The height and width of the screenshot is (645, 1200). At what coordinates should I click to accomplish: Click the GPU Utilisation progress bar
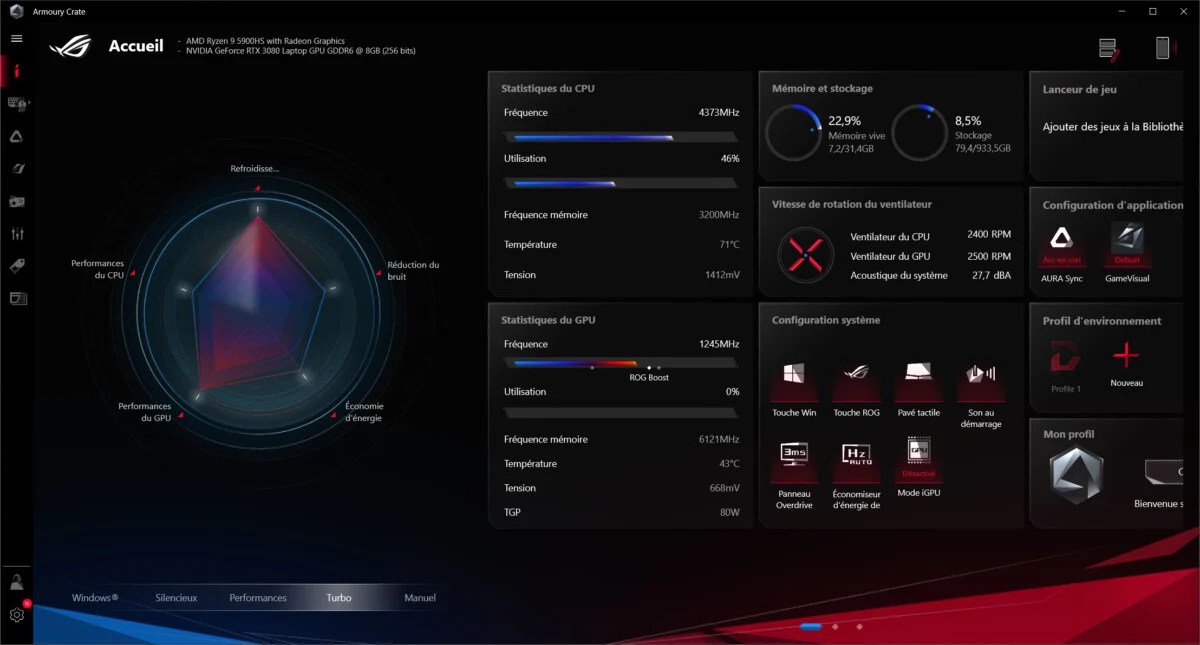click(x=621, y=412)
